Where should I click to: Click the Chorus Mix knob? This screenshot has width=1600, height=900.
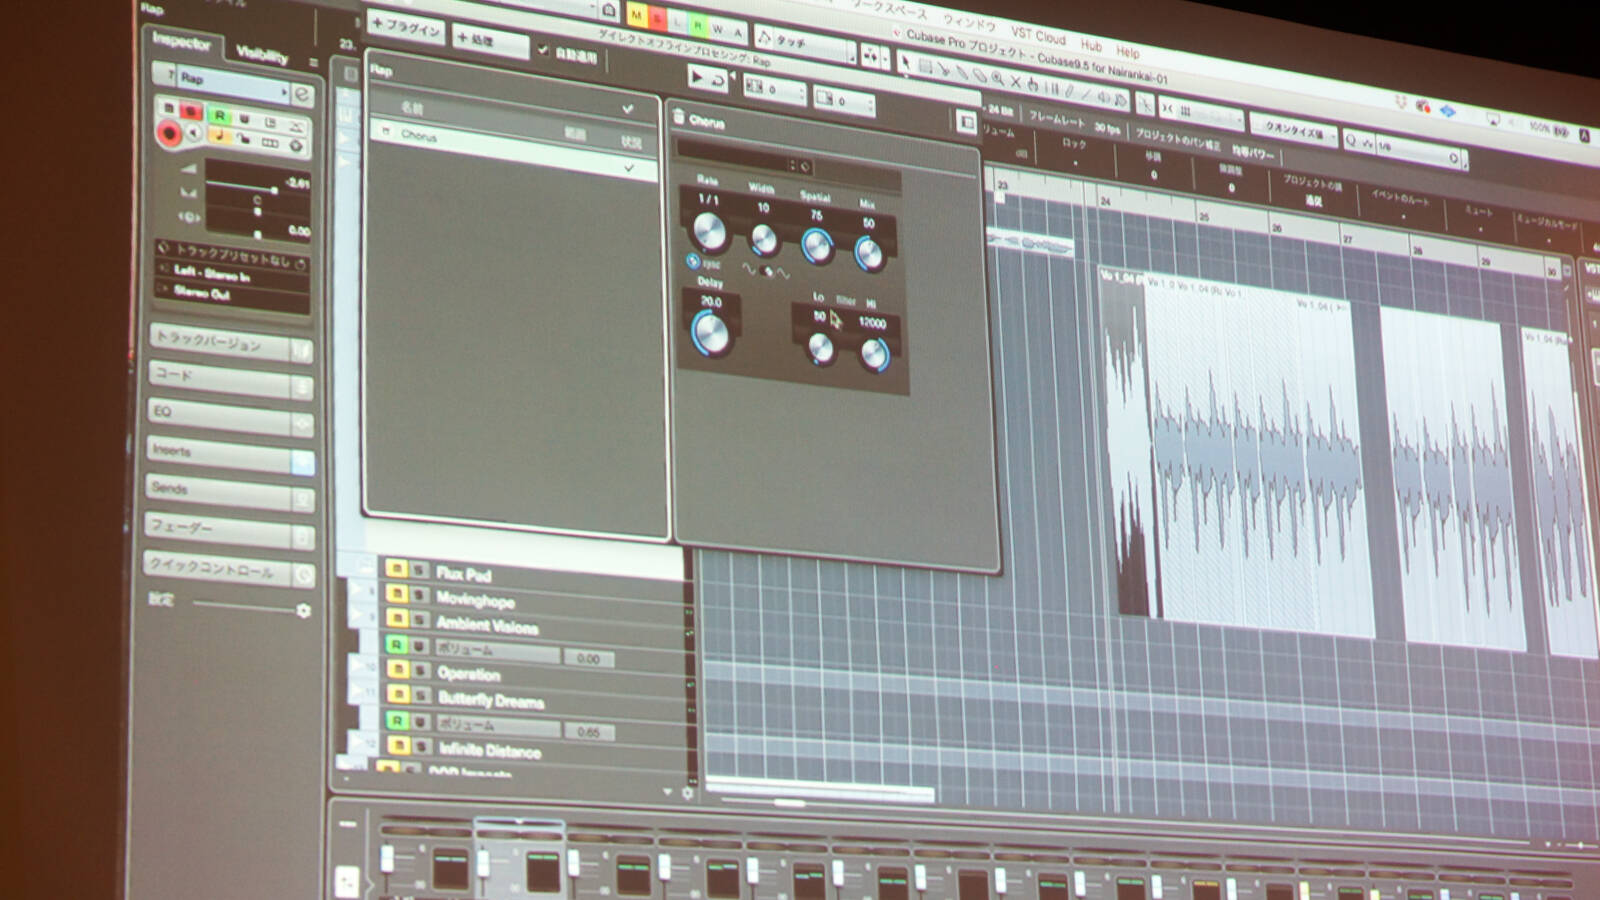click(869, 253)
